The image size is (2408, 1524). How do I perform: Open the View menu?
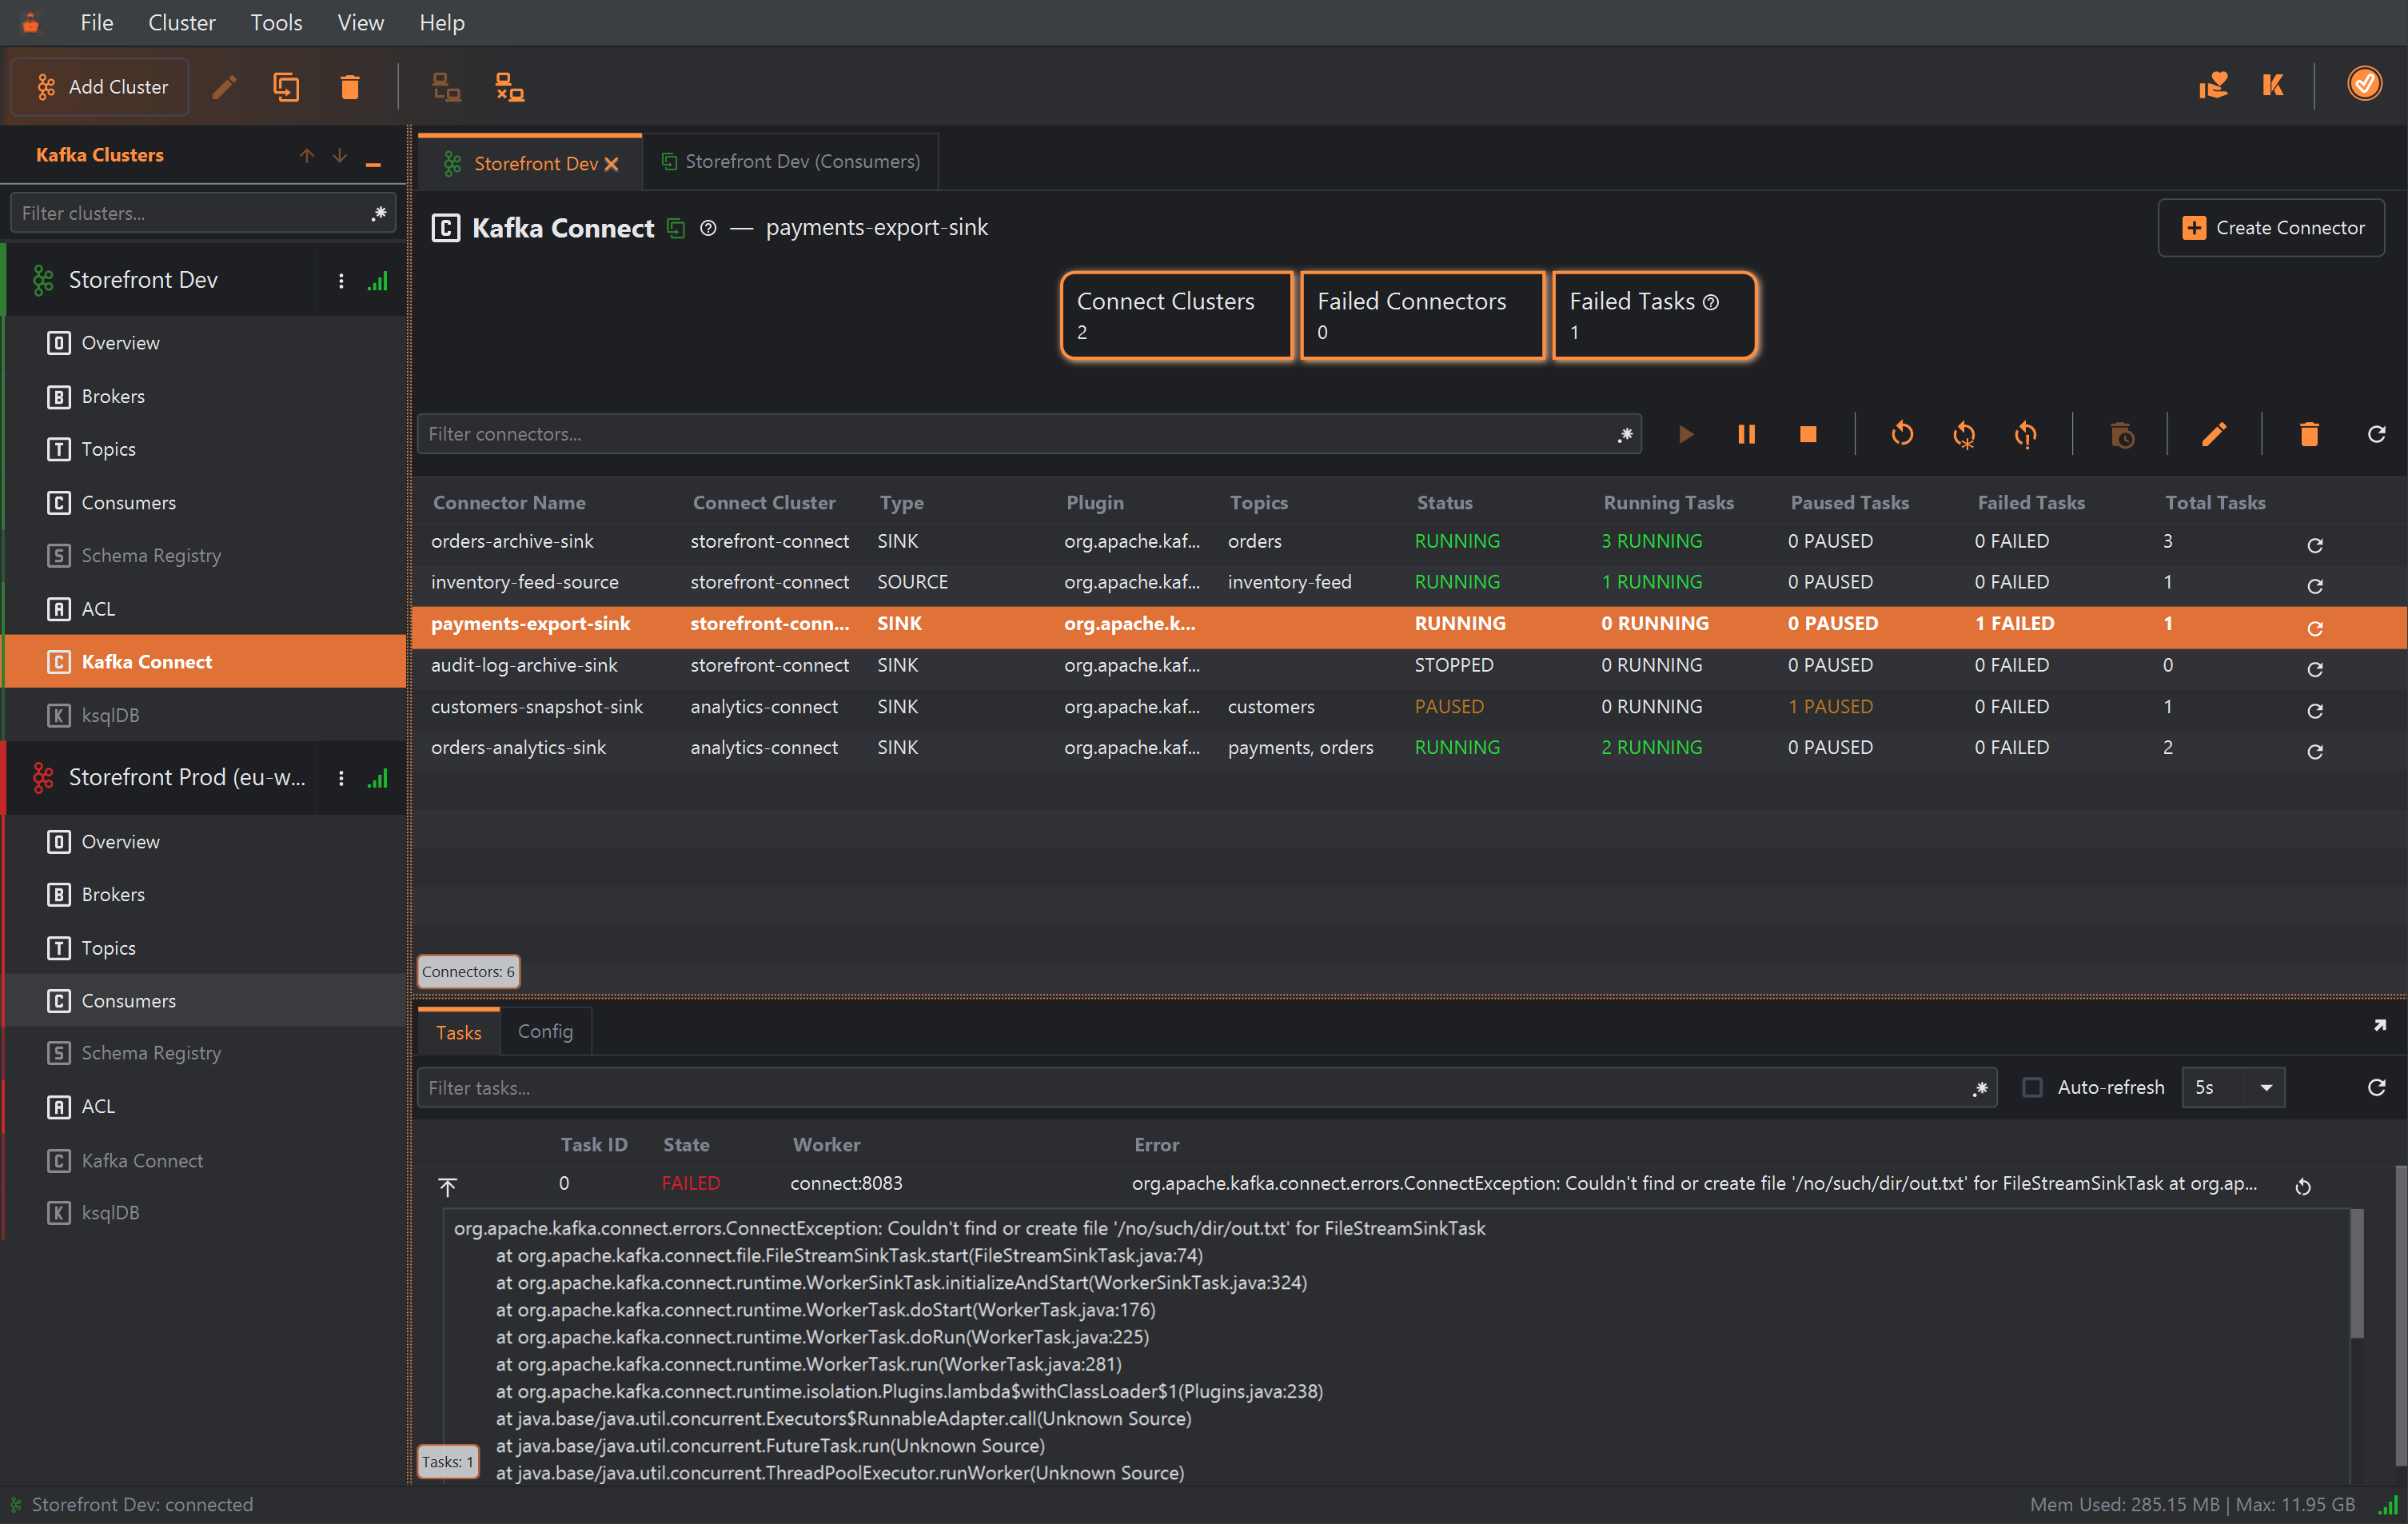tap(360, 22)
